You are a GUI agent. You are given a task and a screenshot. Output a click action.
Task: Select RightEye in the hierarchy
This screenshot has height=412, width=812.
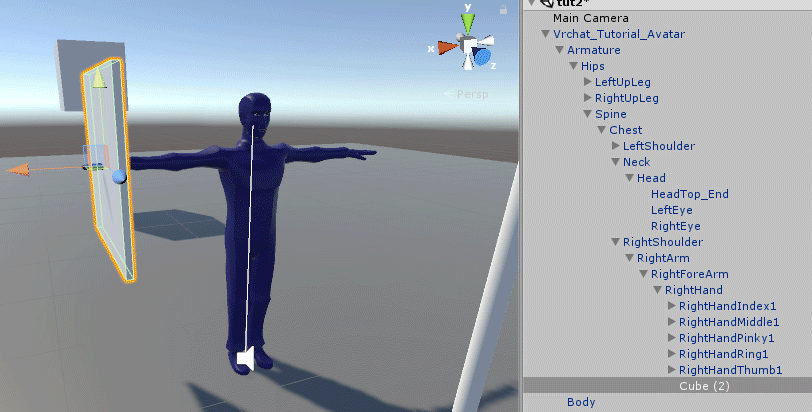(x=676, y=226)
